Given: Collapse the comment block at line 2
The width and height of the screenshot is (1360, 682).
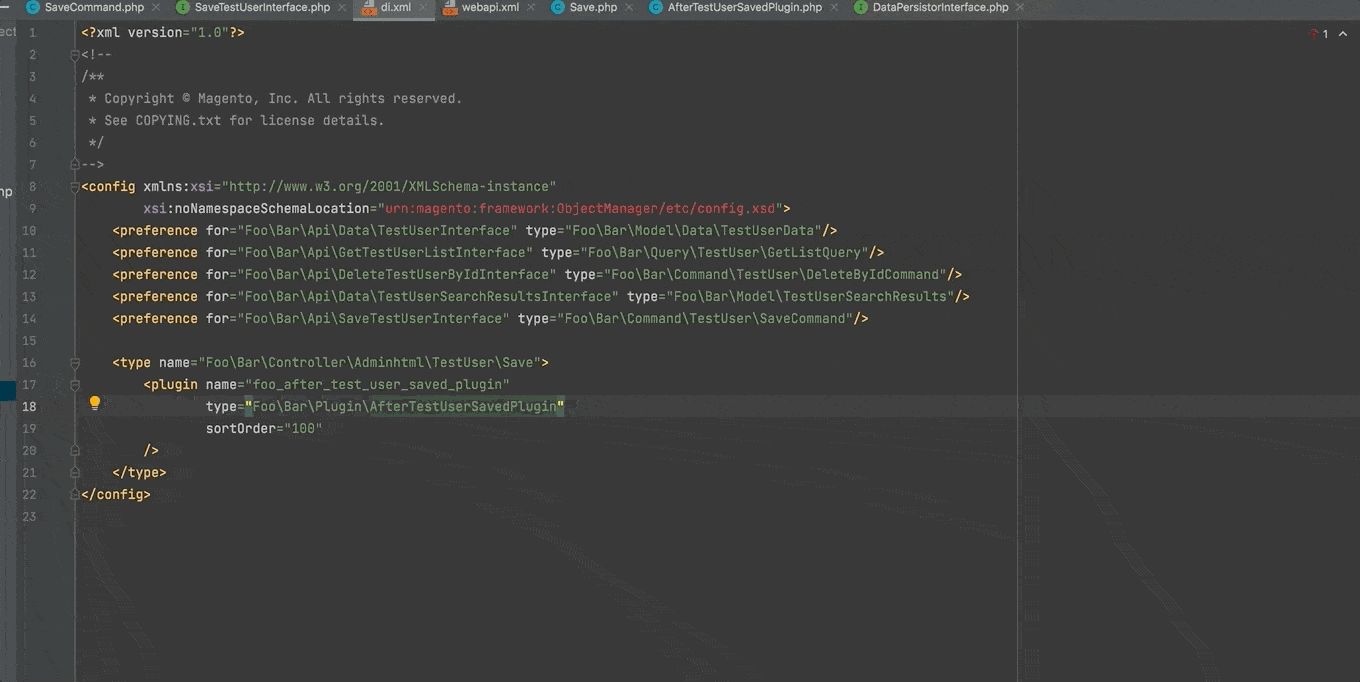Looking at the screenshot, I should 75,55.
